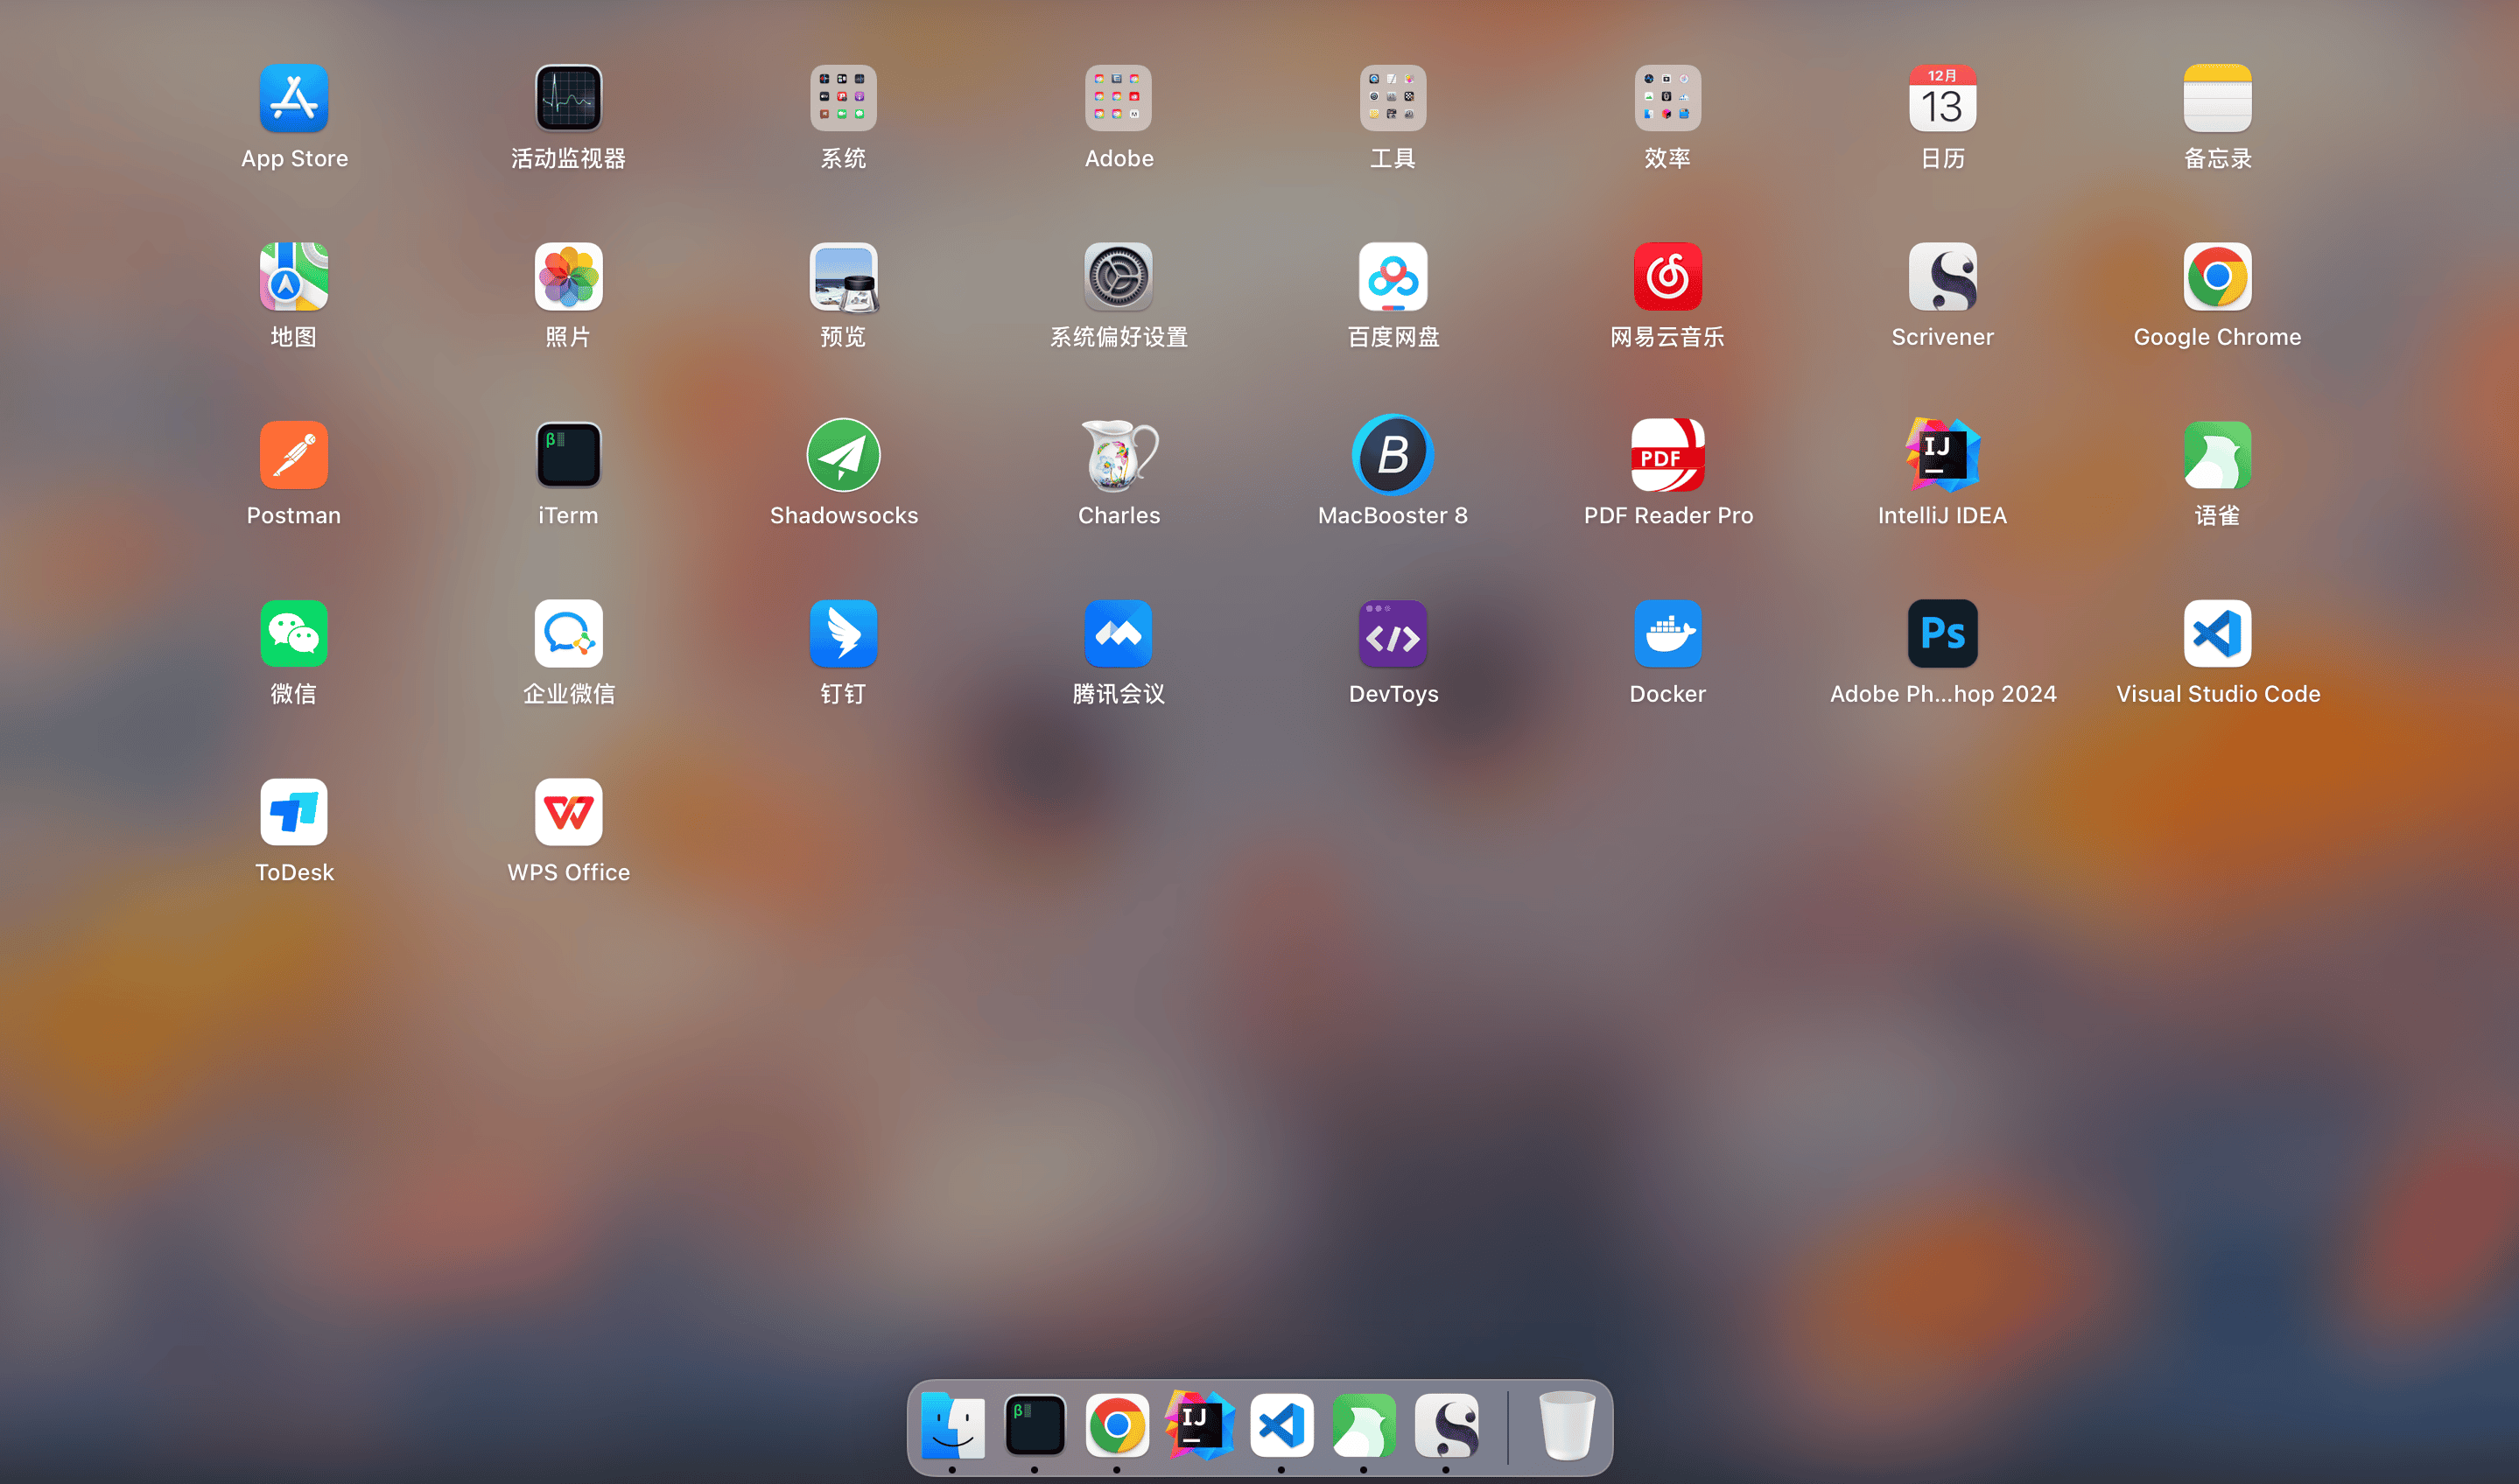Launch Postman from the Launchpad grid

[x=293, y=456]
